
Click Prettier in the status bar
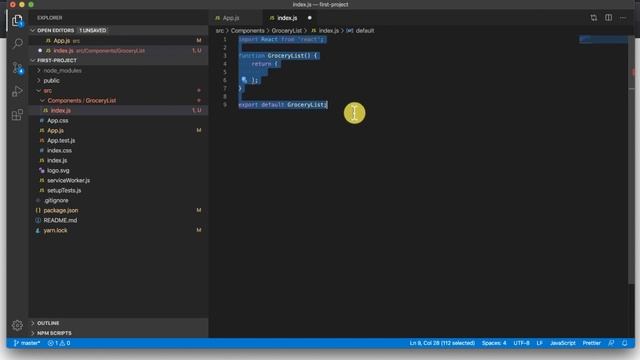pos(591,343)
